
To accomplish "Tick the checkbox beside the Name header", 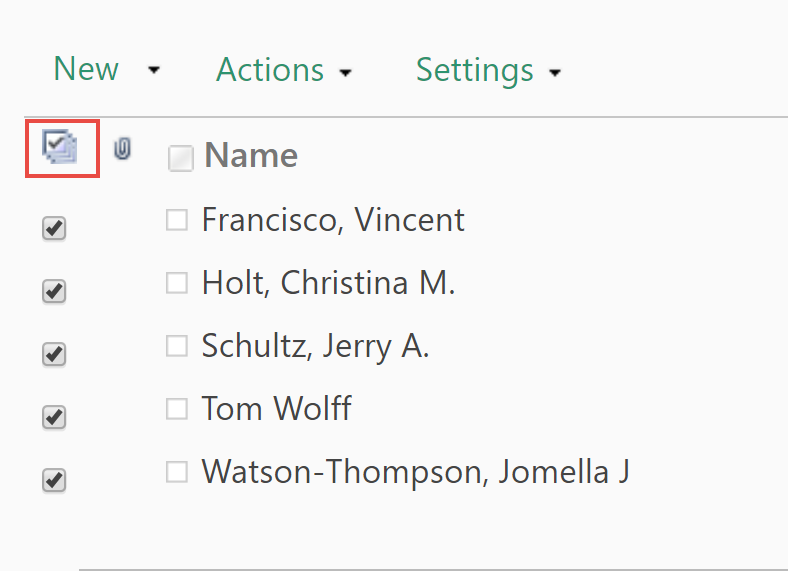I will click(x=181, y=158).
